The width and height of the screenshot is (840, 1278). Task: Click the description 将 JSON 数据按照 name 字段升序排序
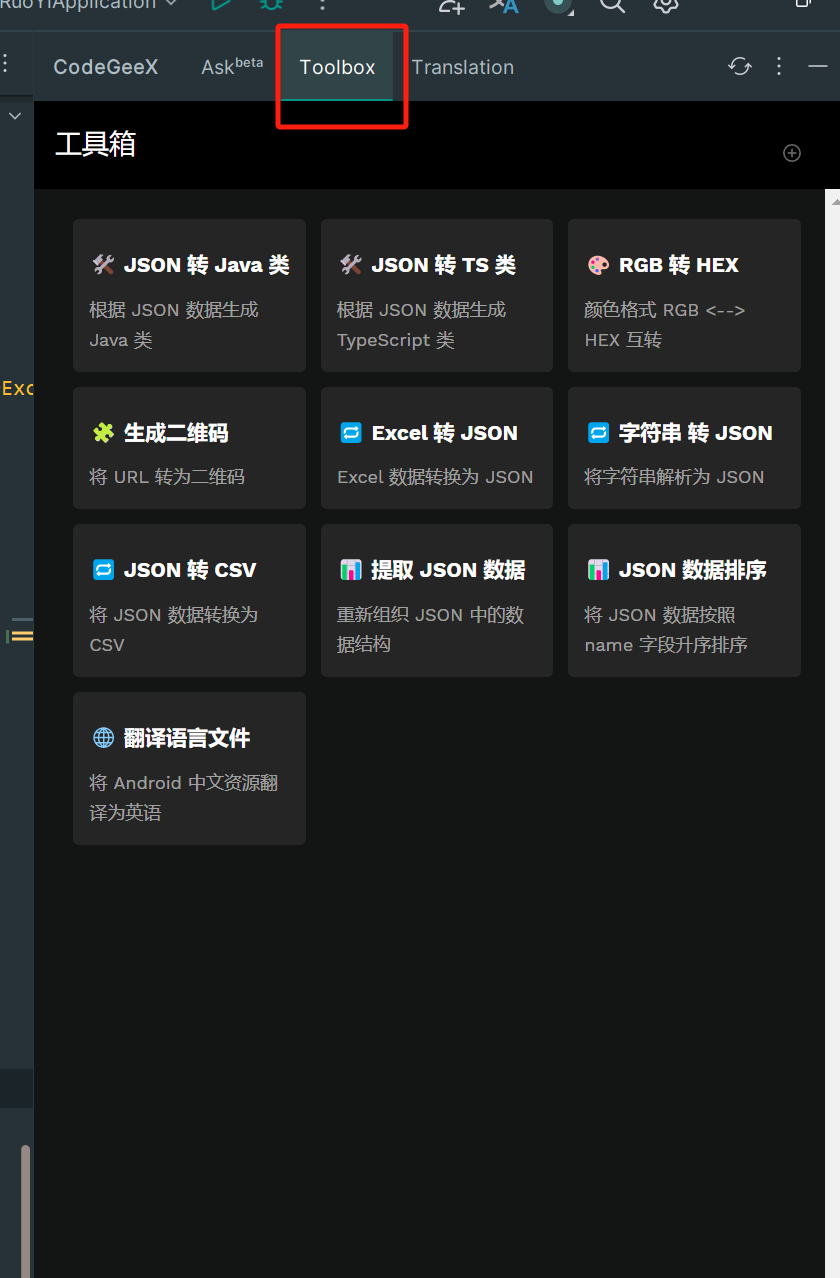666,629
